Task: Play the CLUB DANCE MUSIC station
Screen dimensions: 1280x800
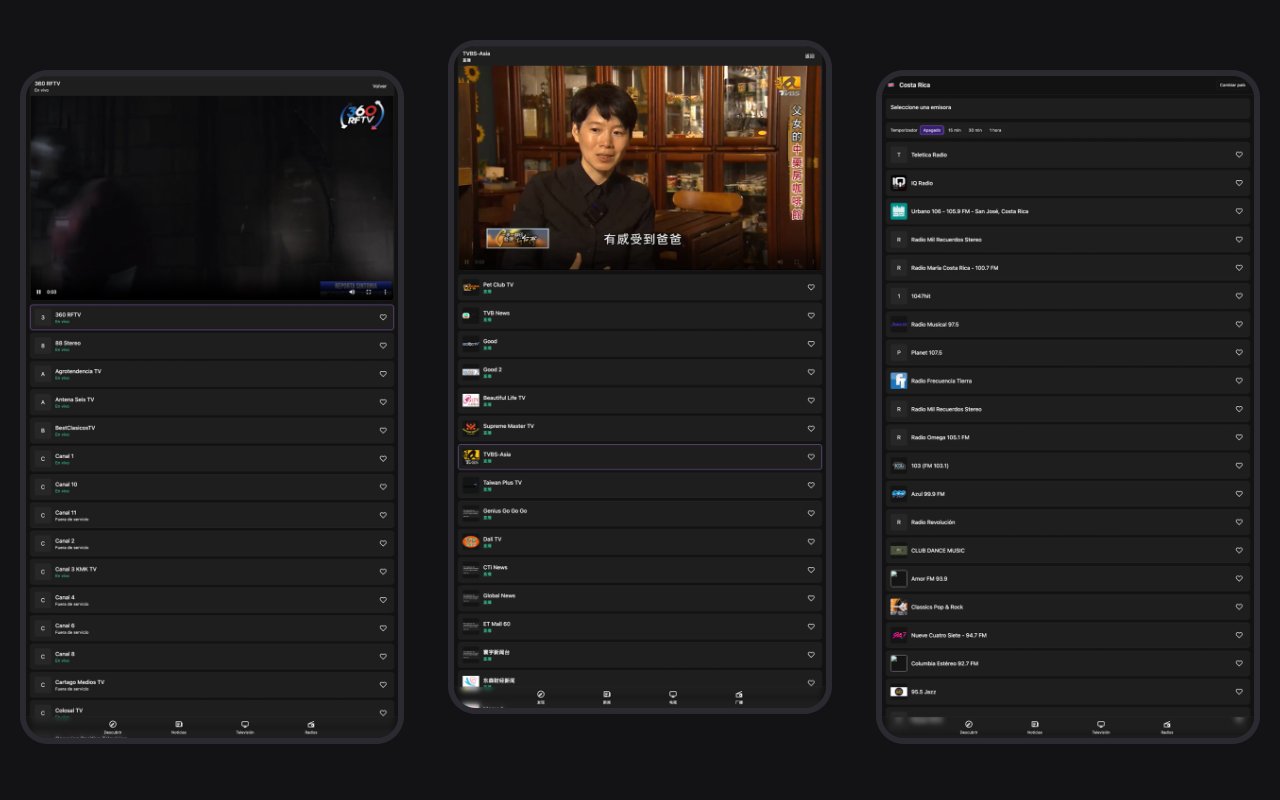Action: (x=1068, y=550)
